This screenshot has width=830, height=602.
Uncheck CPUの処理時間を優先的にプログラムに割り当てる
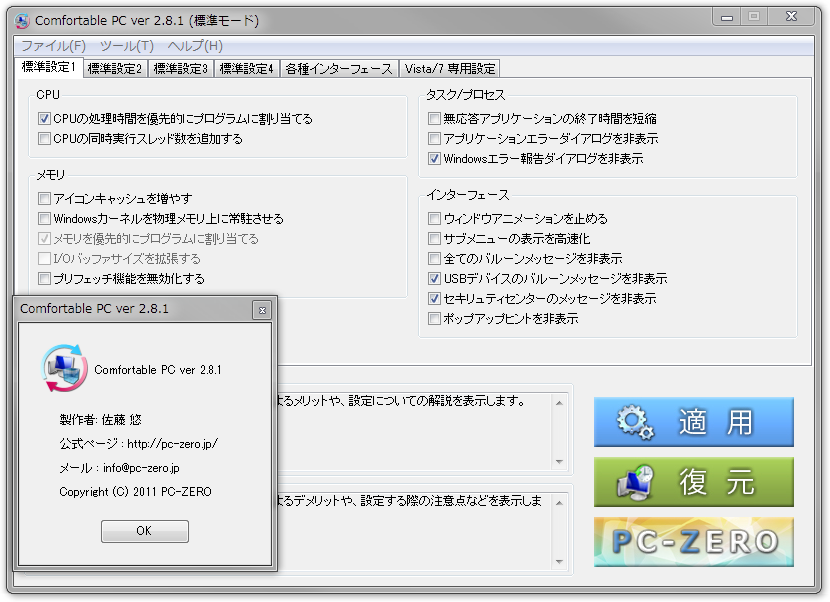(44, 119)
